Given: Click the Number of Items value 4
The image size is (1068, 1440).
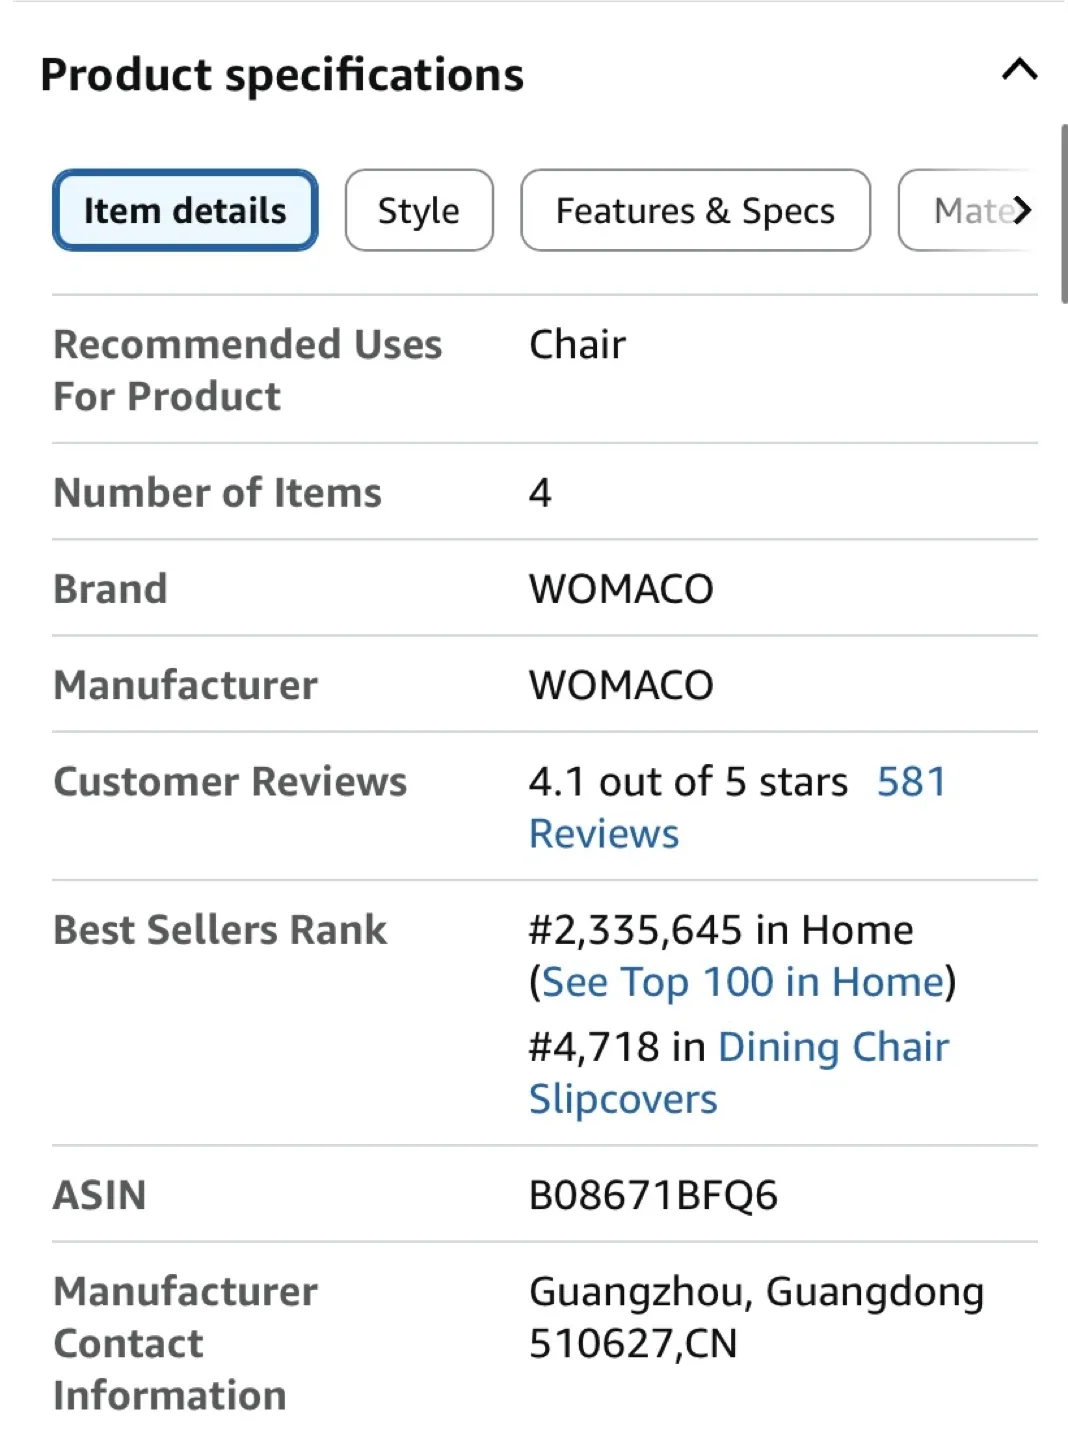Looking at the screenshot, I should point(536,491).
